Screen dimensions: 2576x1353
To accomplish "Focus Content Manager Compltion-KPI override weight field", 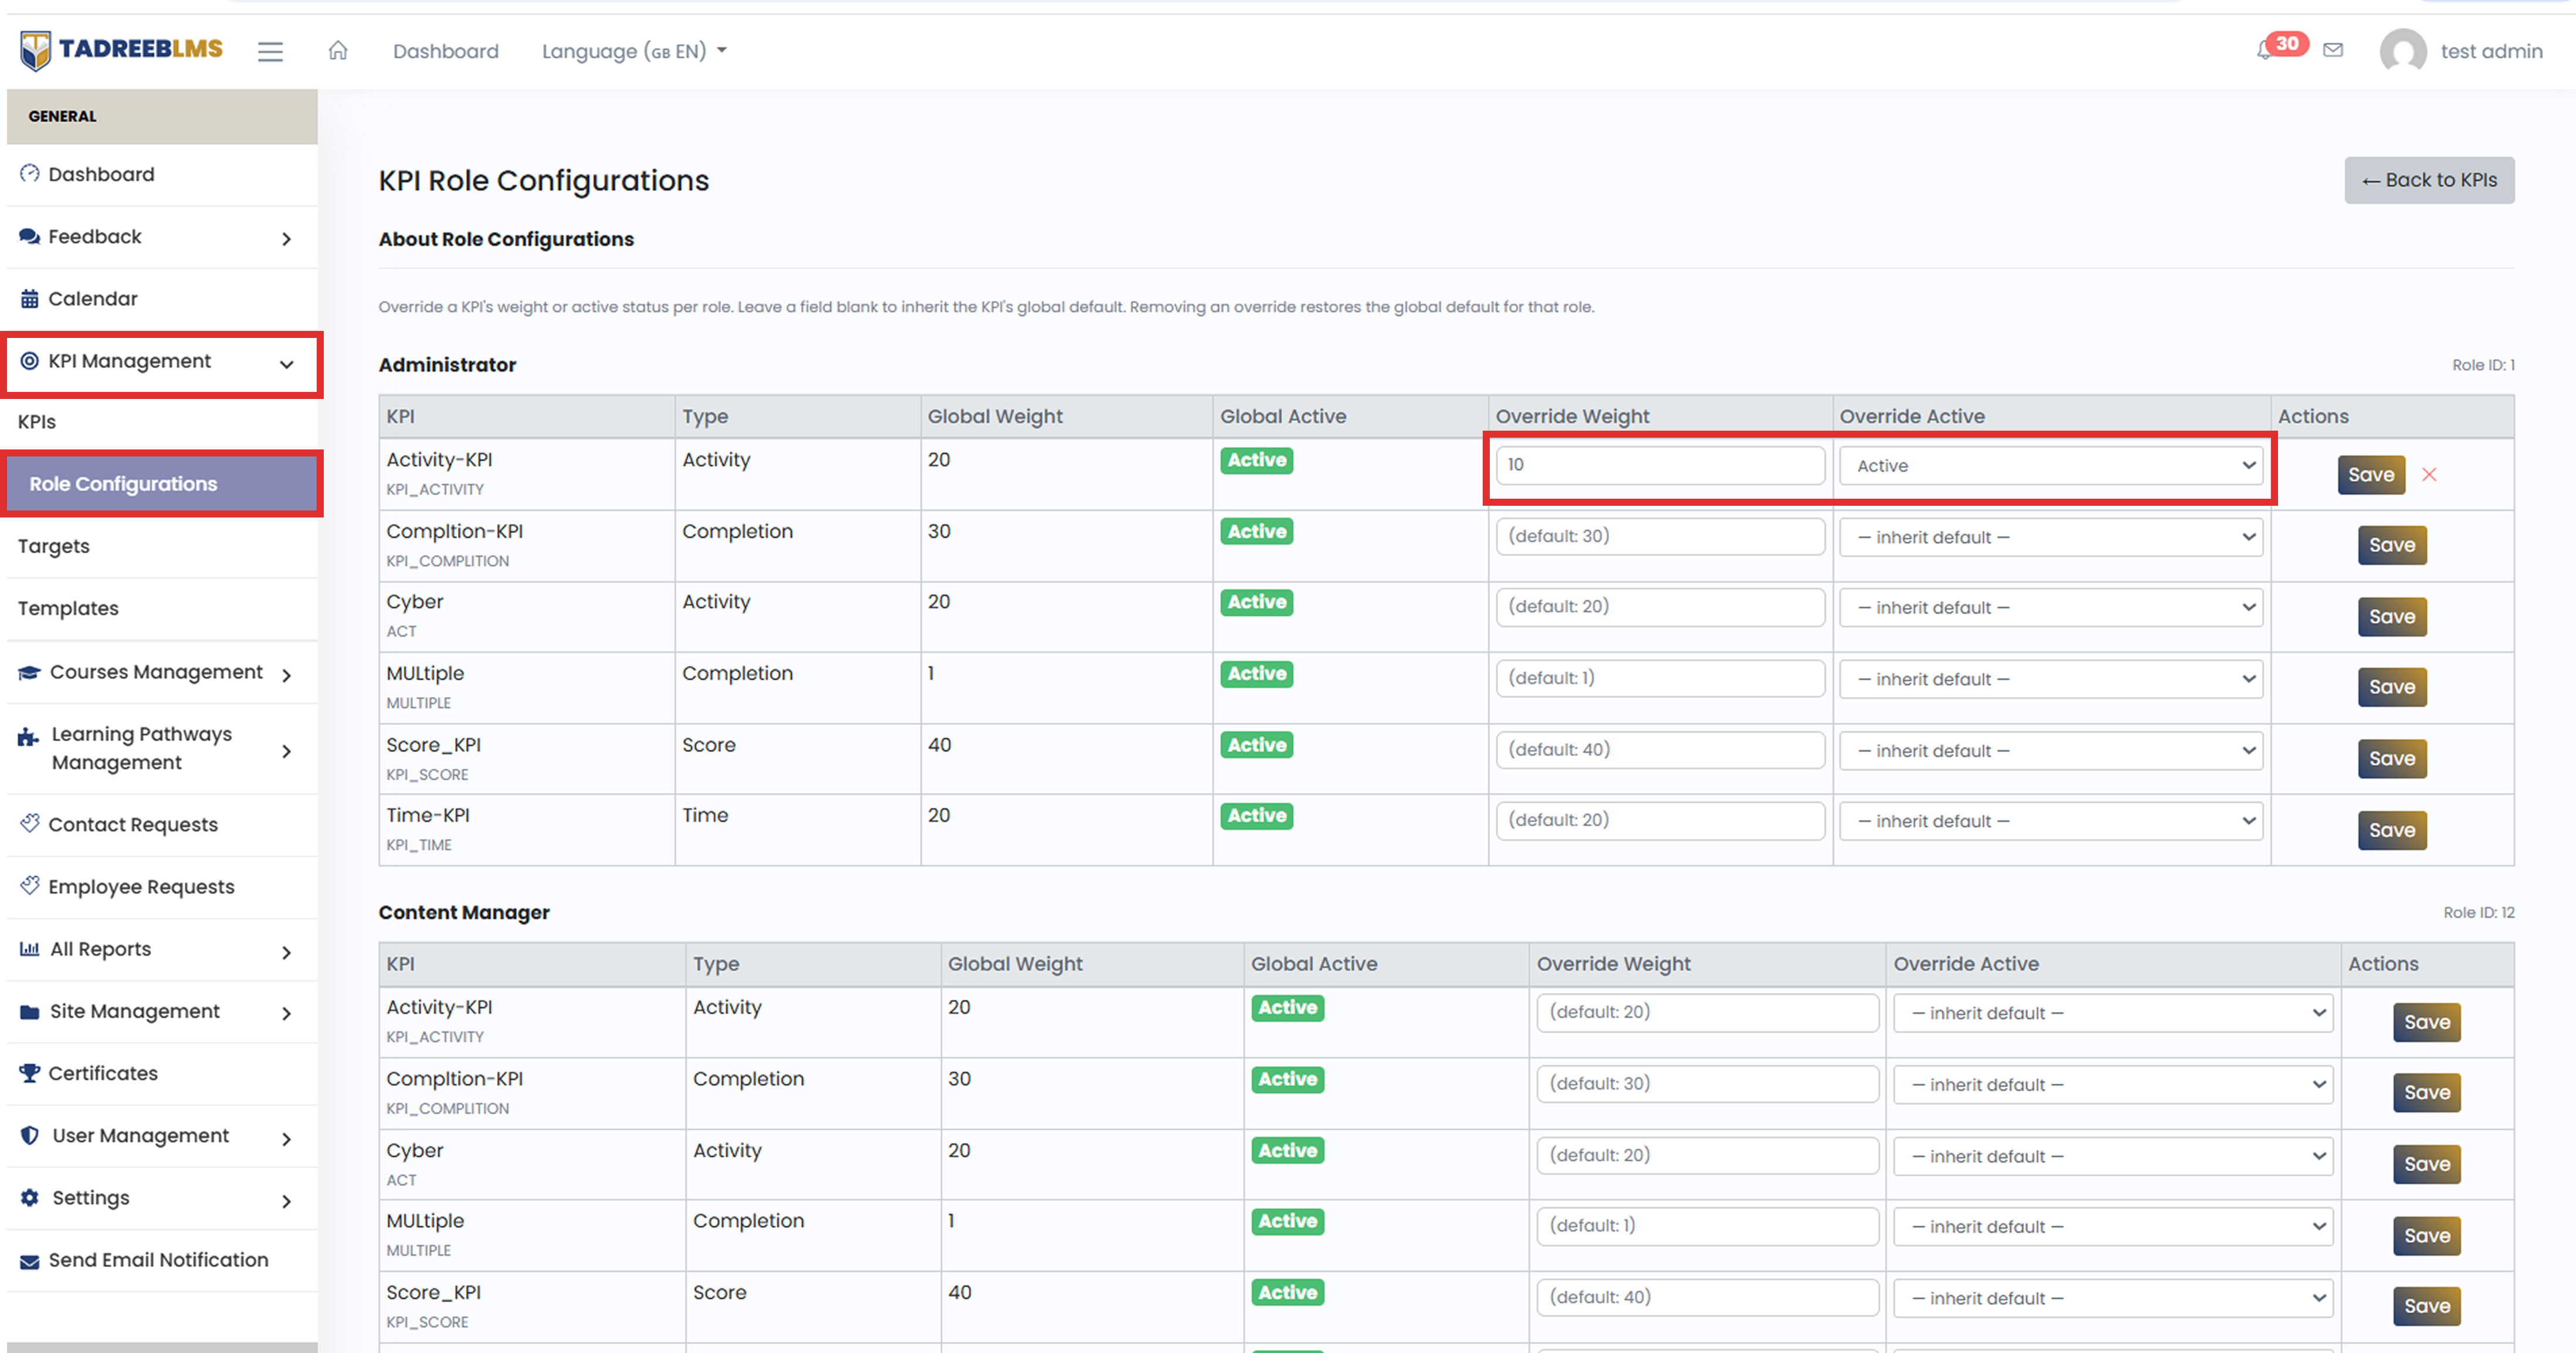I will pyautogui.click(x=1707, y=1084).
